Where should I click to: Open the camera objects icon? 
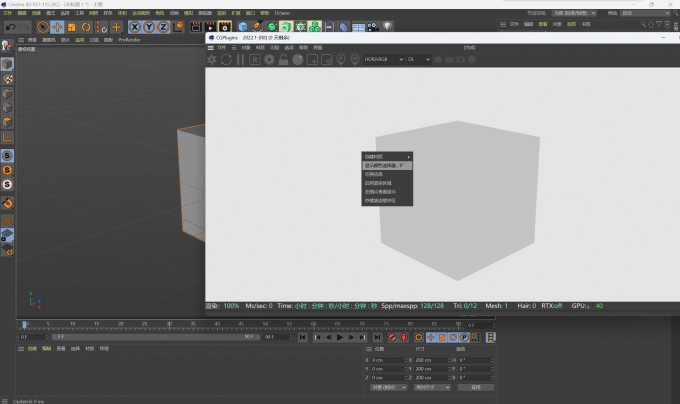[x=373, y=27]
